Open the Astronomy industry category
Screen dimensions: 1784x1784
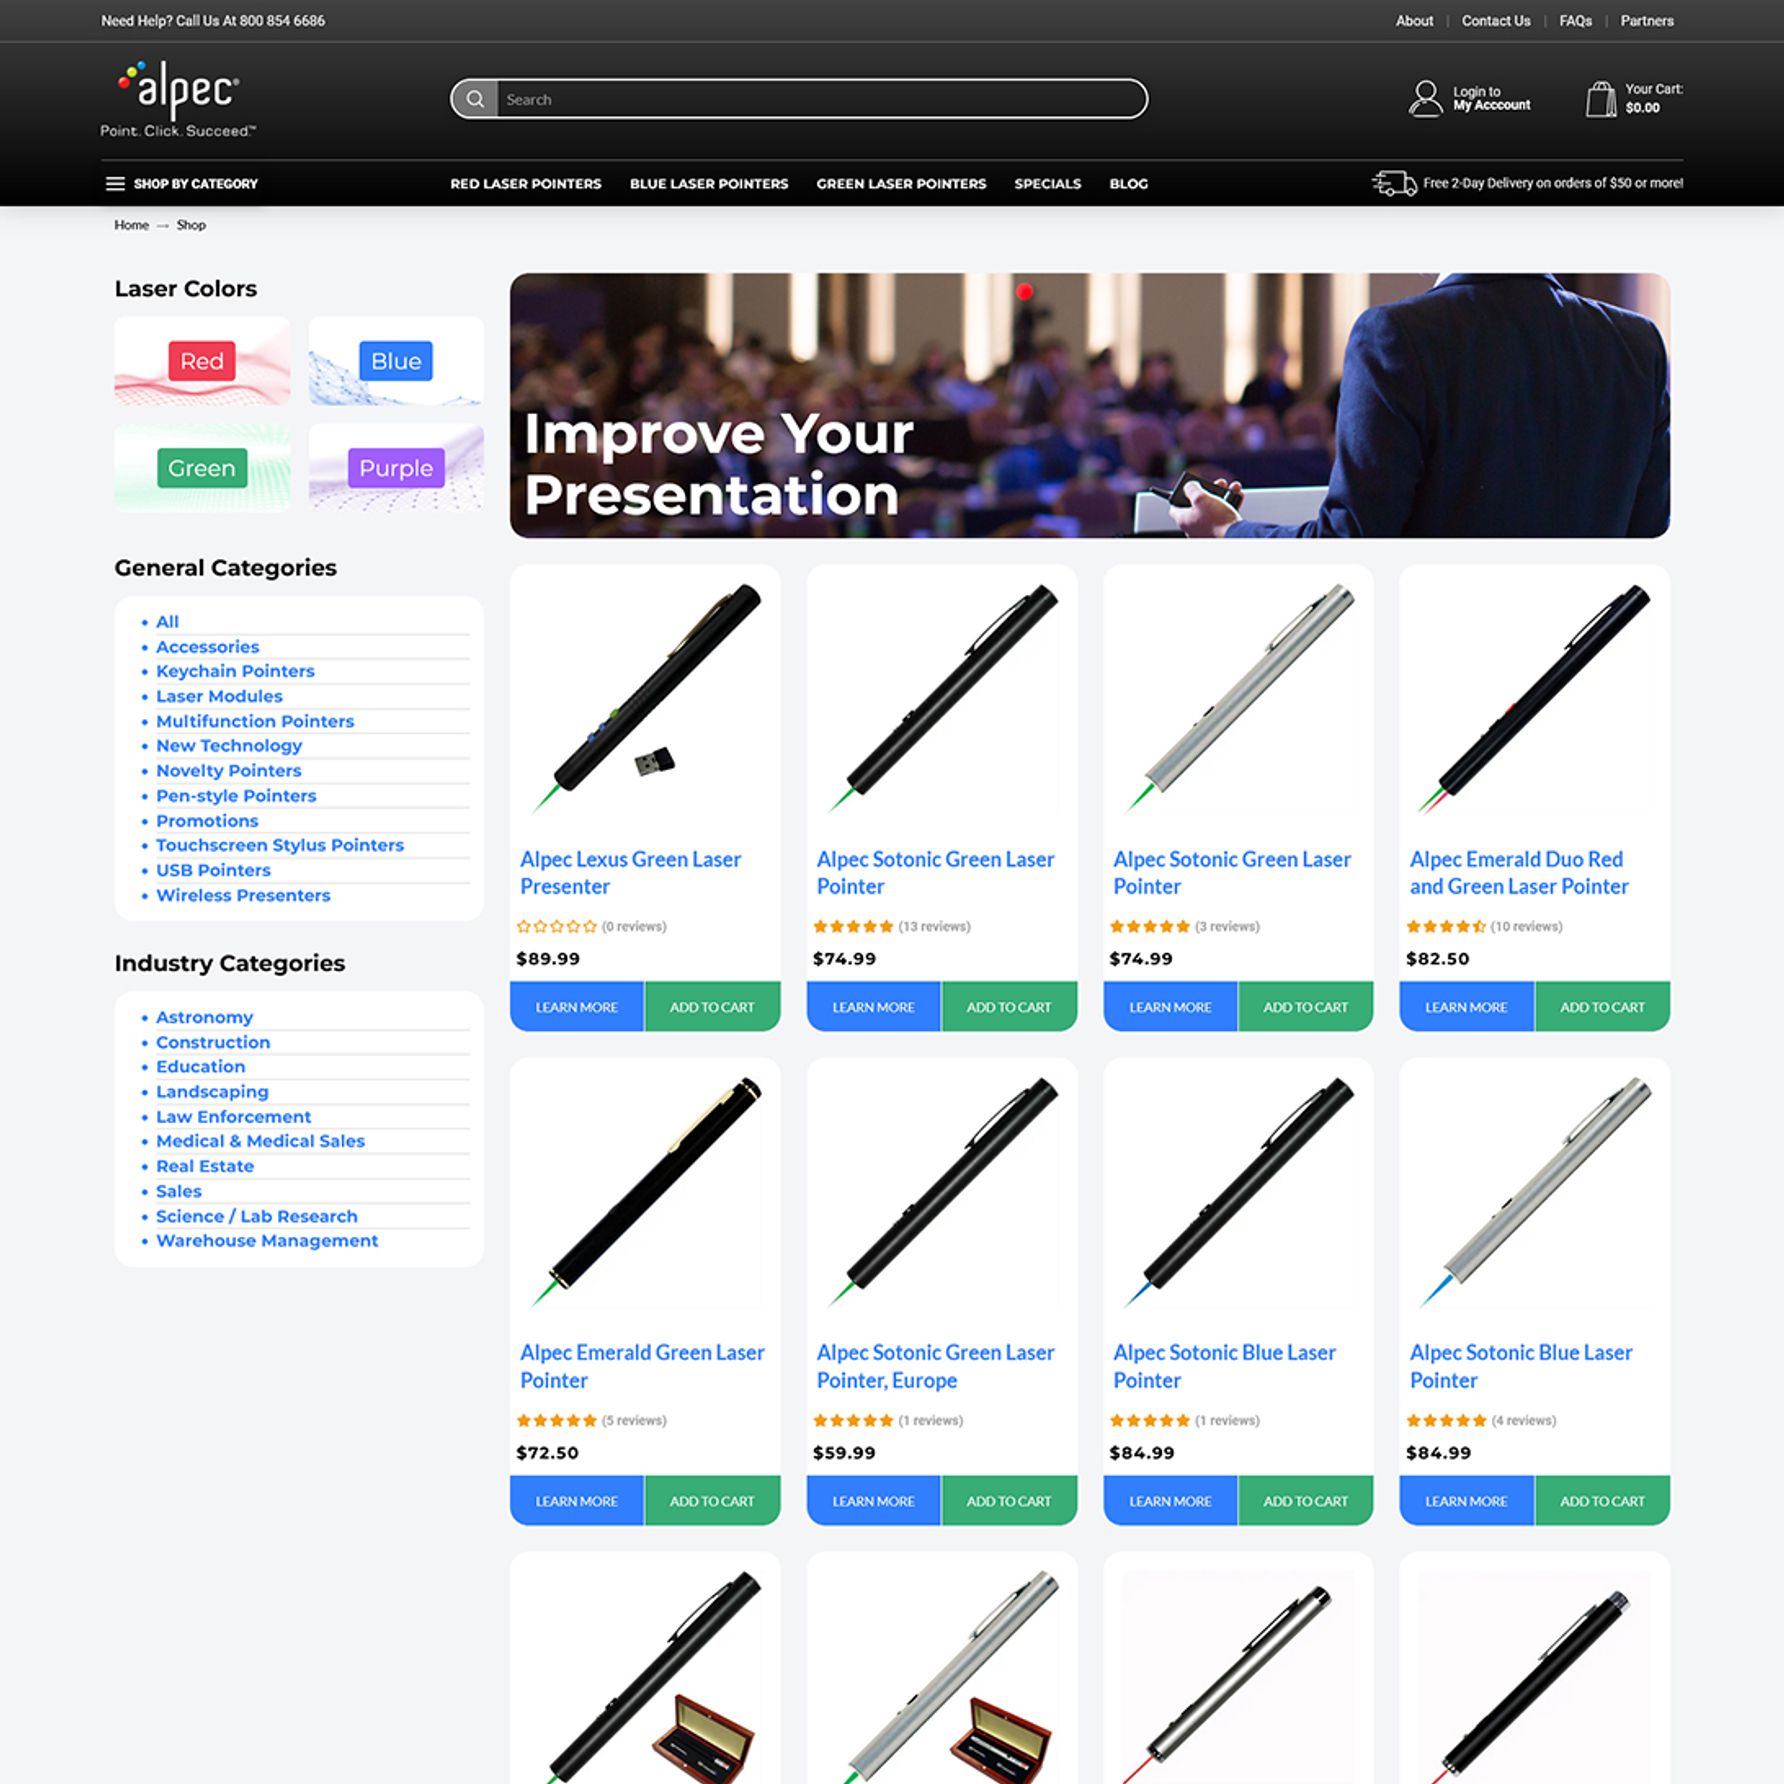point(204,1017)
